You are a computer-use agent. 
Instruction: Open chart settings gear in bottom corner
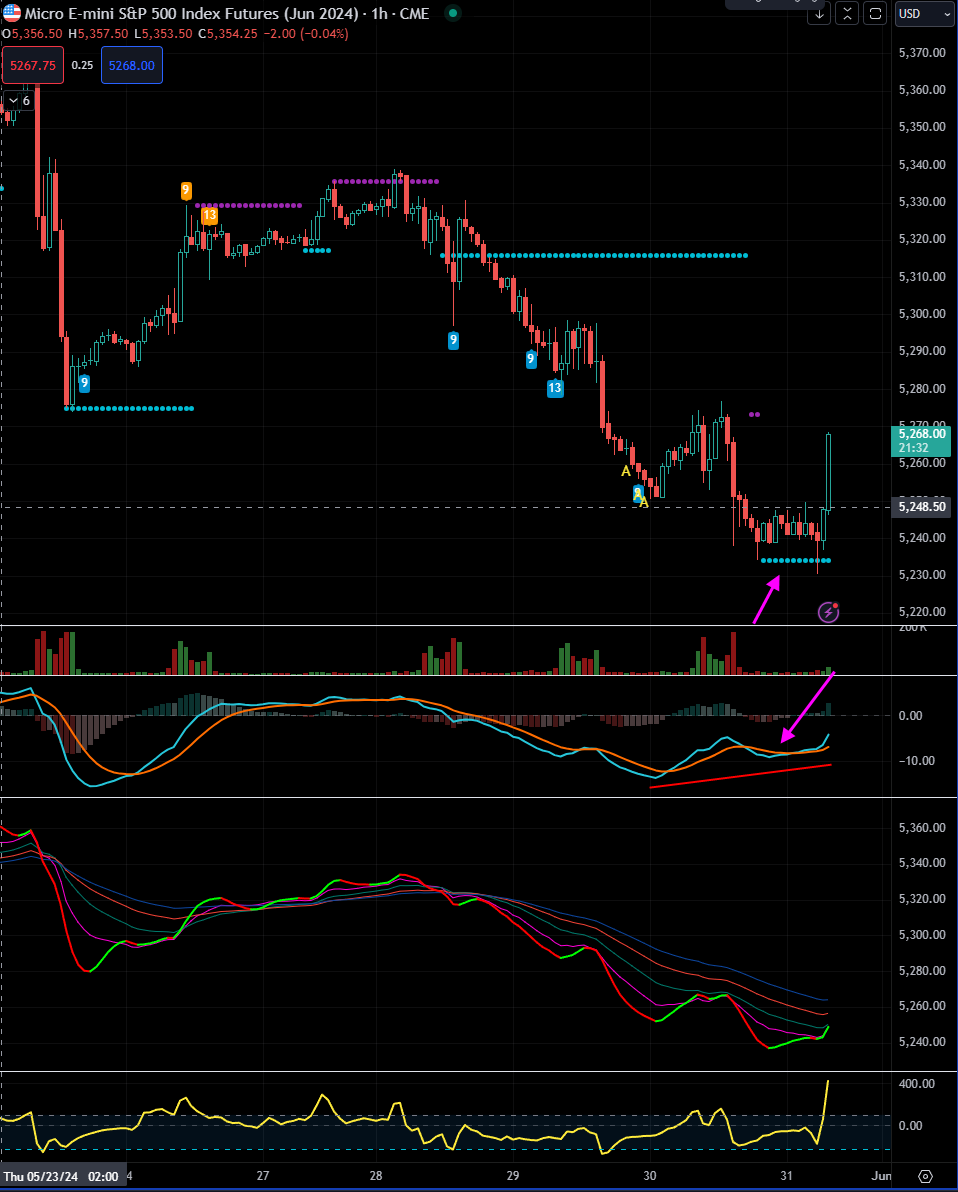pyautogui.click(x=925, y=1176)
